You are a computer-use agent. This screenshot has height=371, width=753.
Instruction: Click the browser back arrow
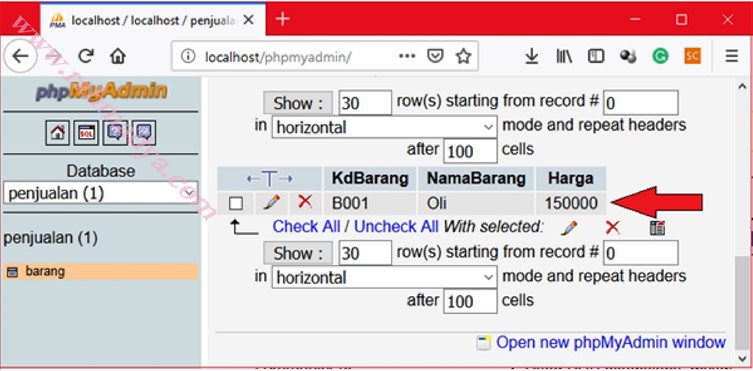[20, 57]
